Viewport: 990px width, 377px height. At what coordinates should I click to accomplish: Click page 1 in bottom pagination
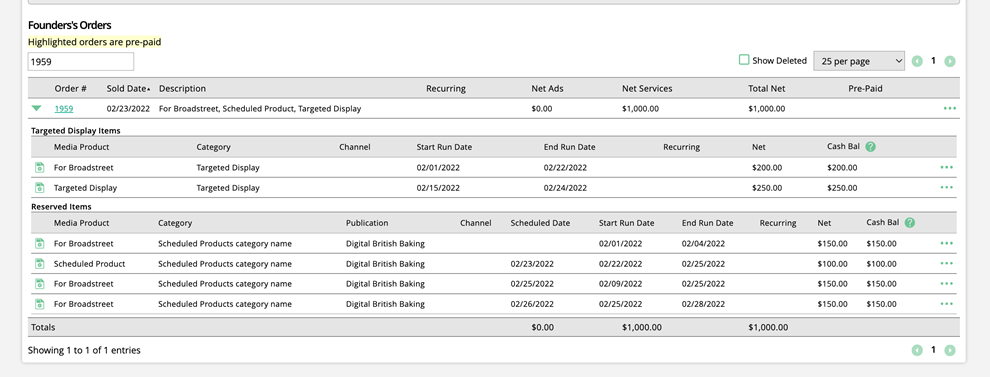[933, 350]
